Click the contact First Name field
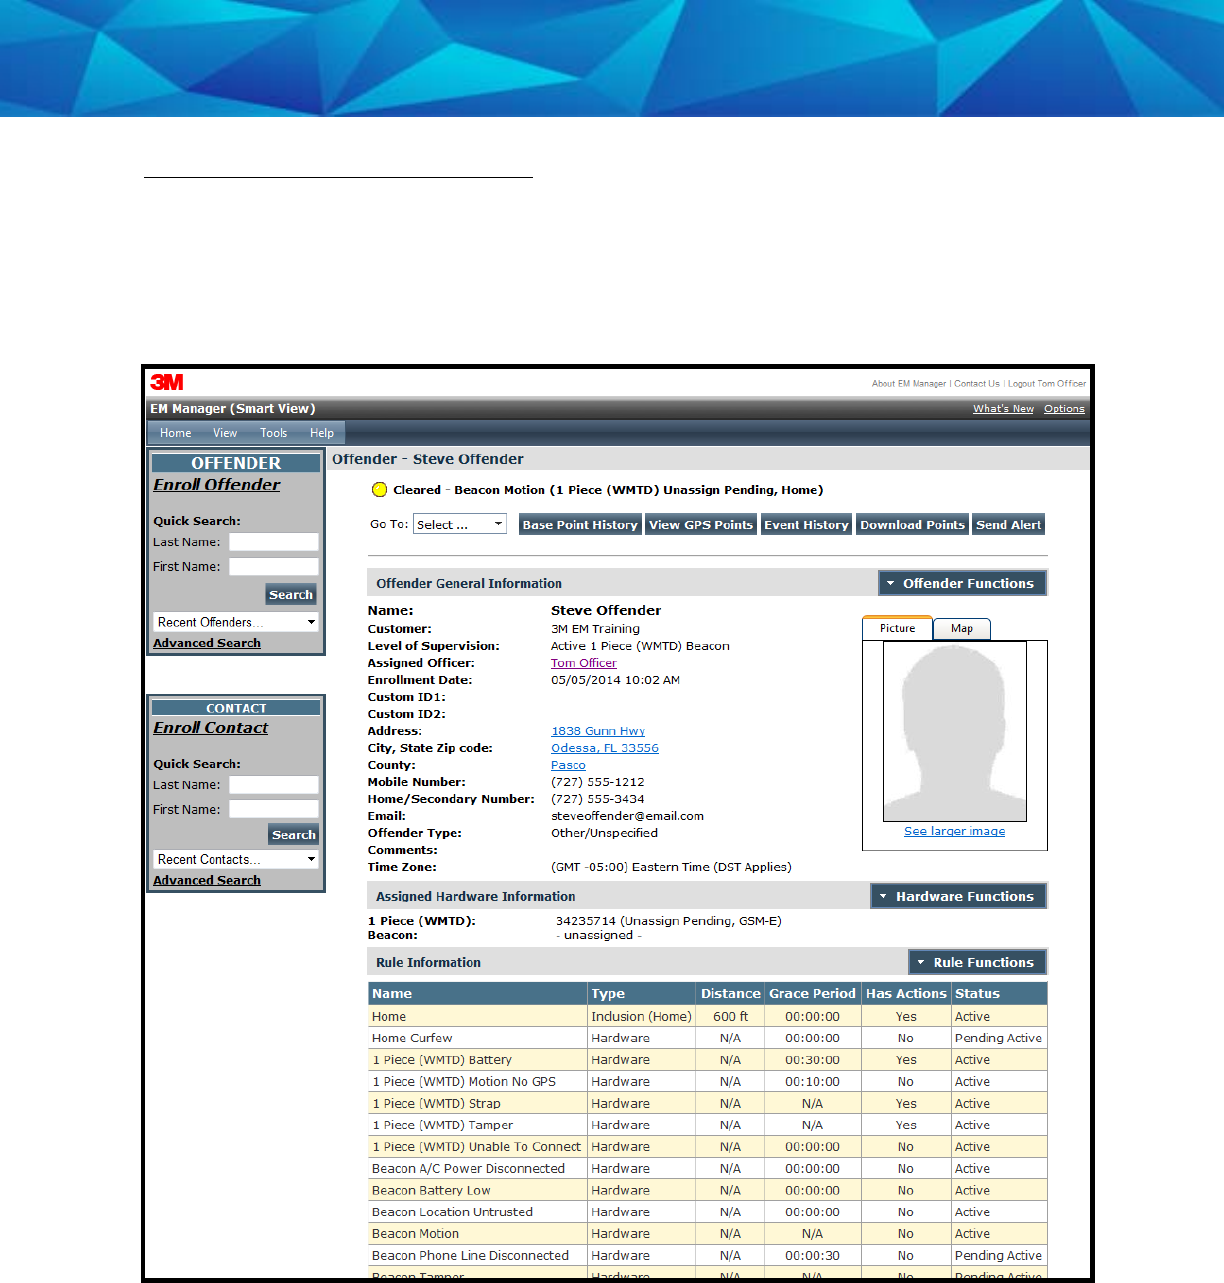The width and height of the screenshot is (1224, 1283). pos(274,809)
